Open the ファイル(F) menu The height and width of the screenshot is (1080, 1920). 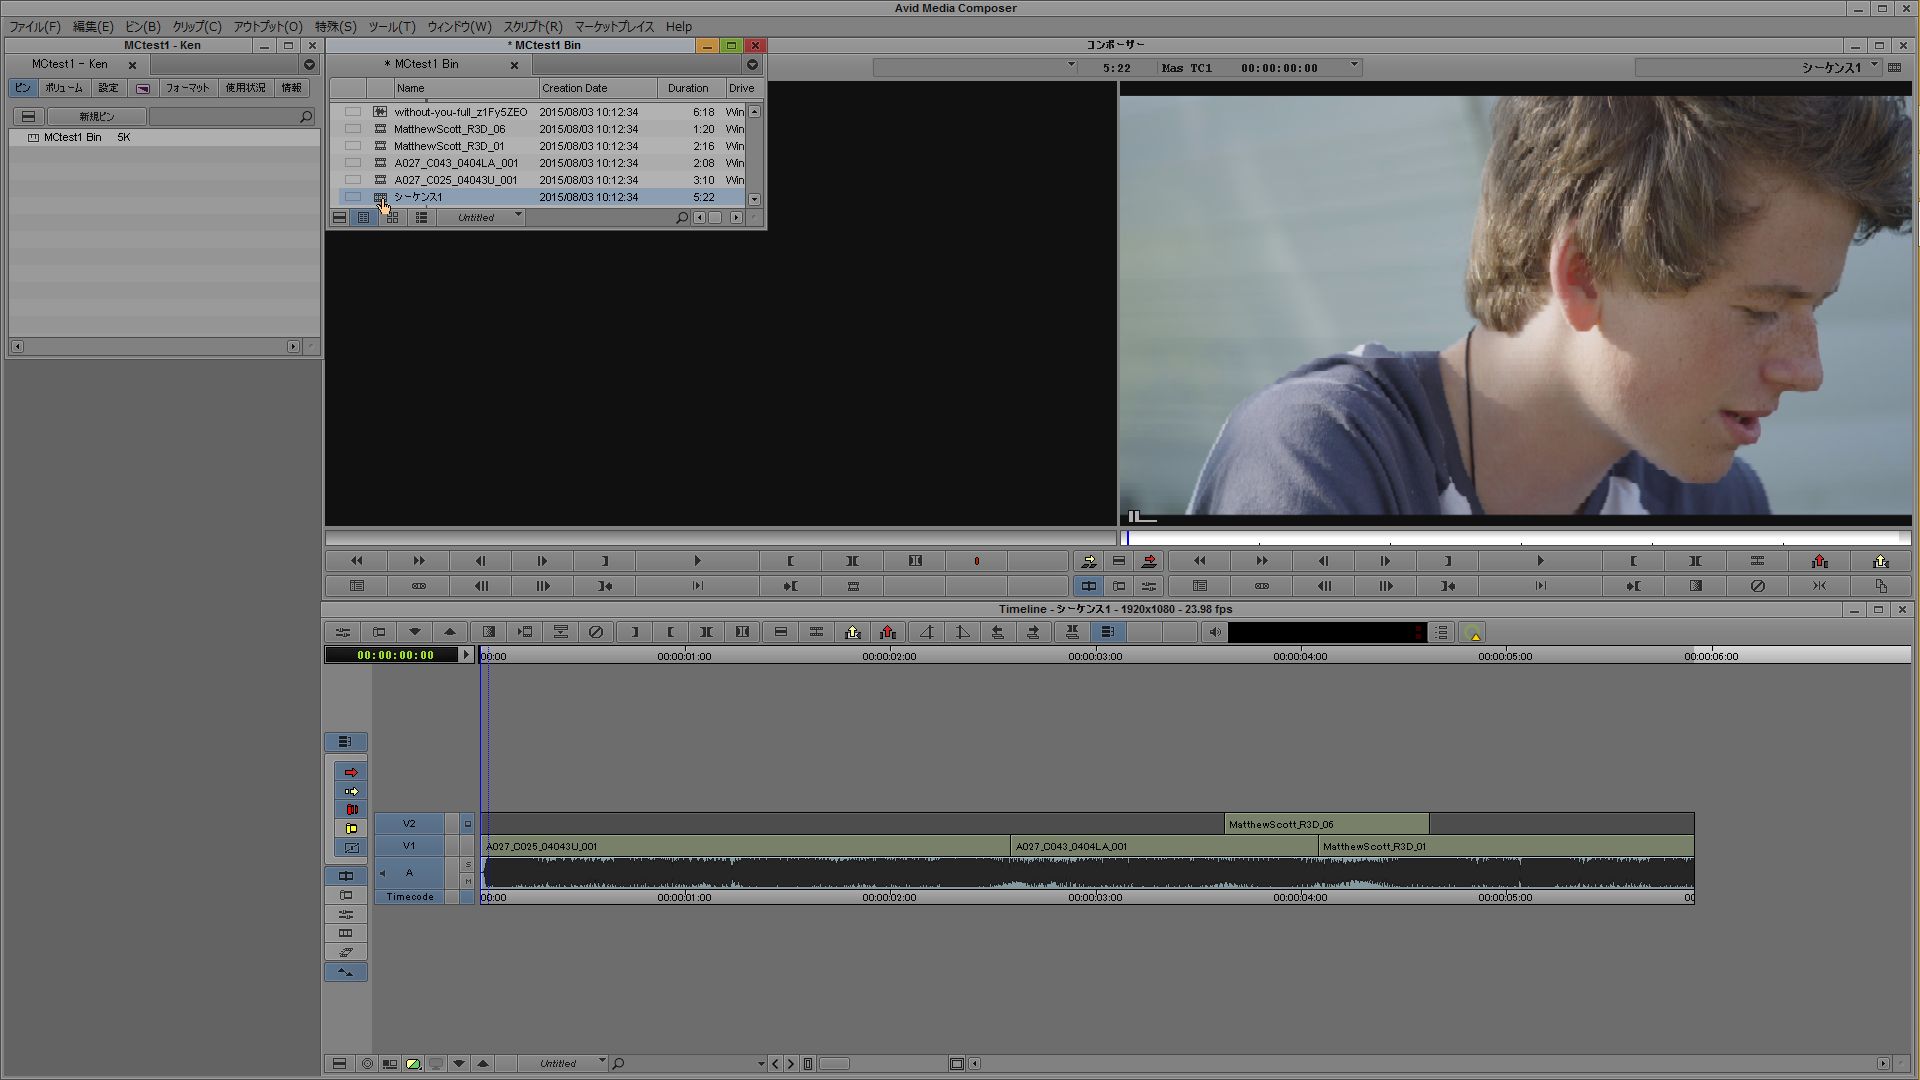35,27
